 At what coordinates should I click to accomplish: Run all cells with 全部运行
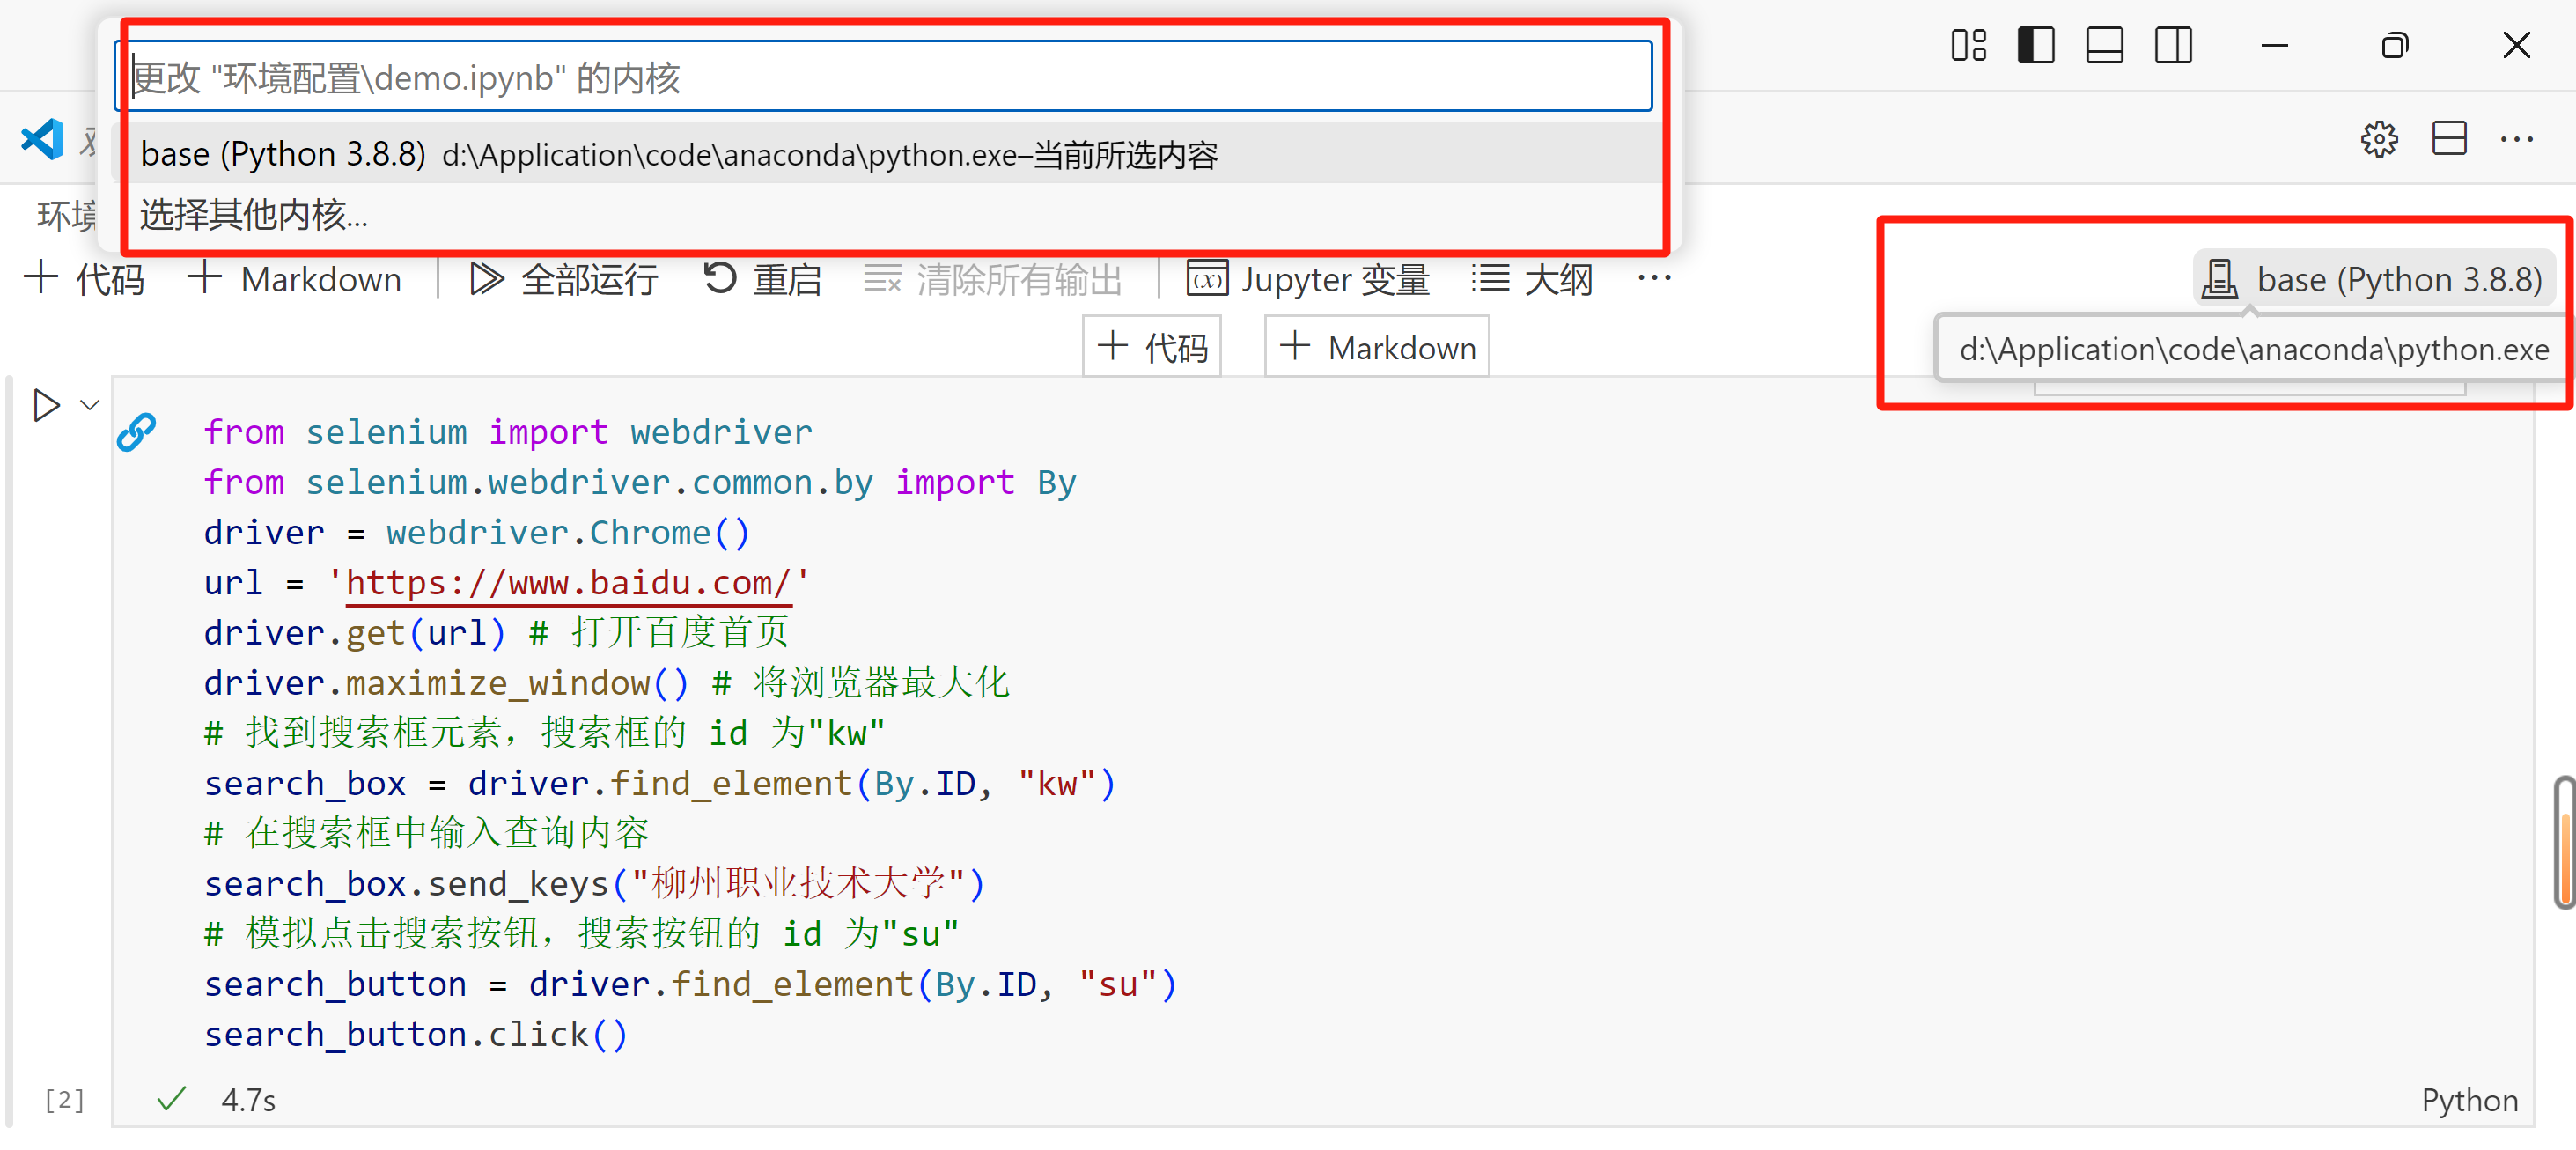(x=564, y=279)
